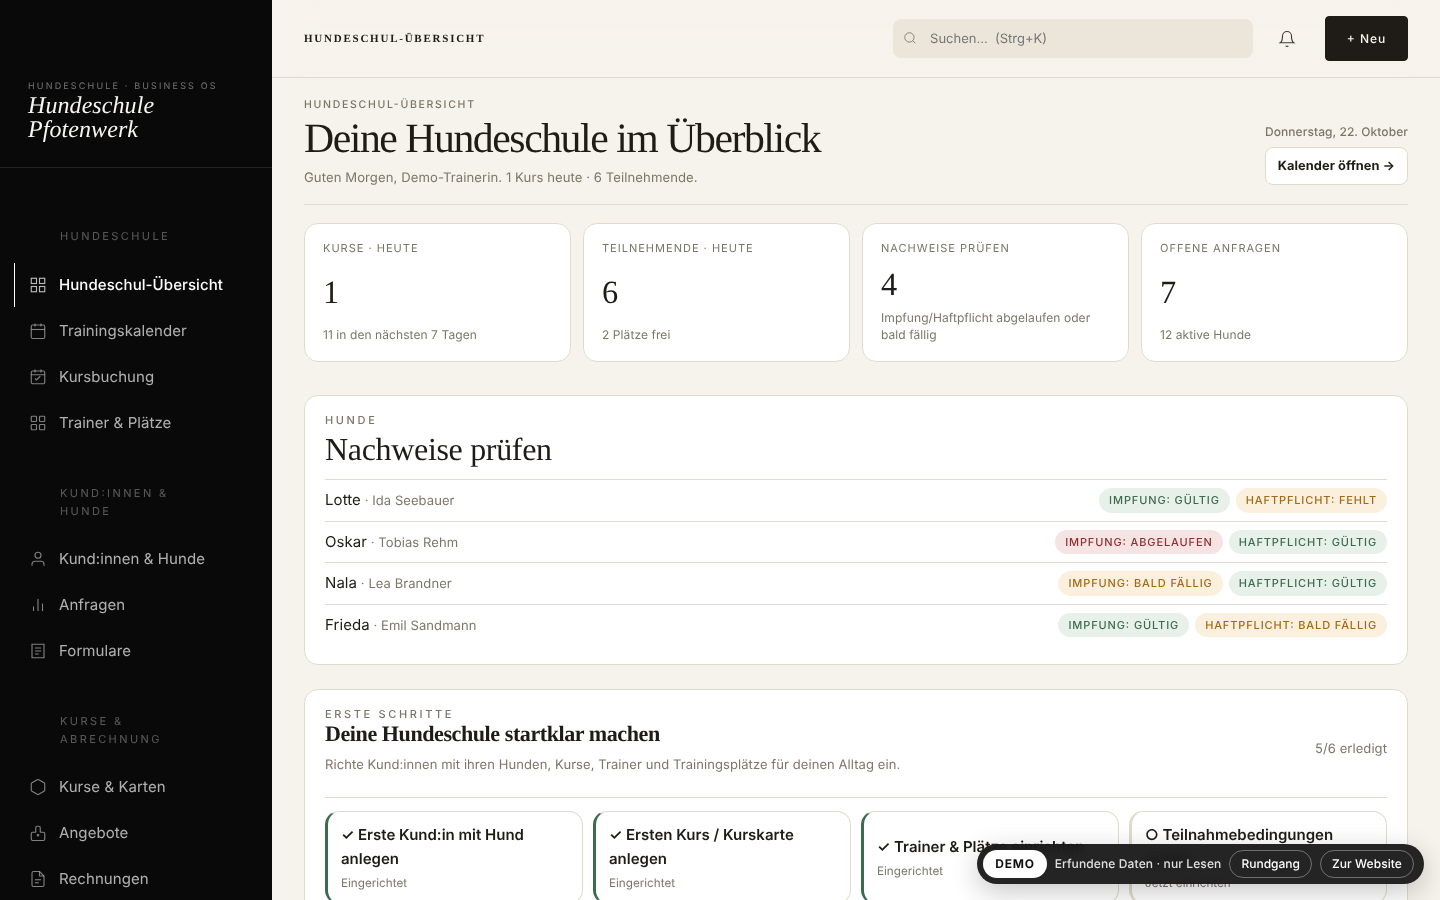Click the Hundeschule Pfotenwerk logo title
Viewport: 1440px width, 900px height.
tap(91, 117)
